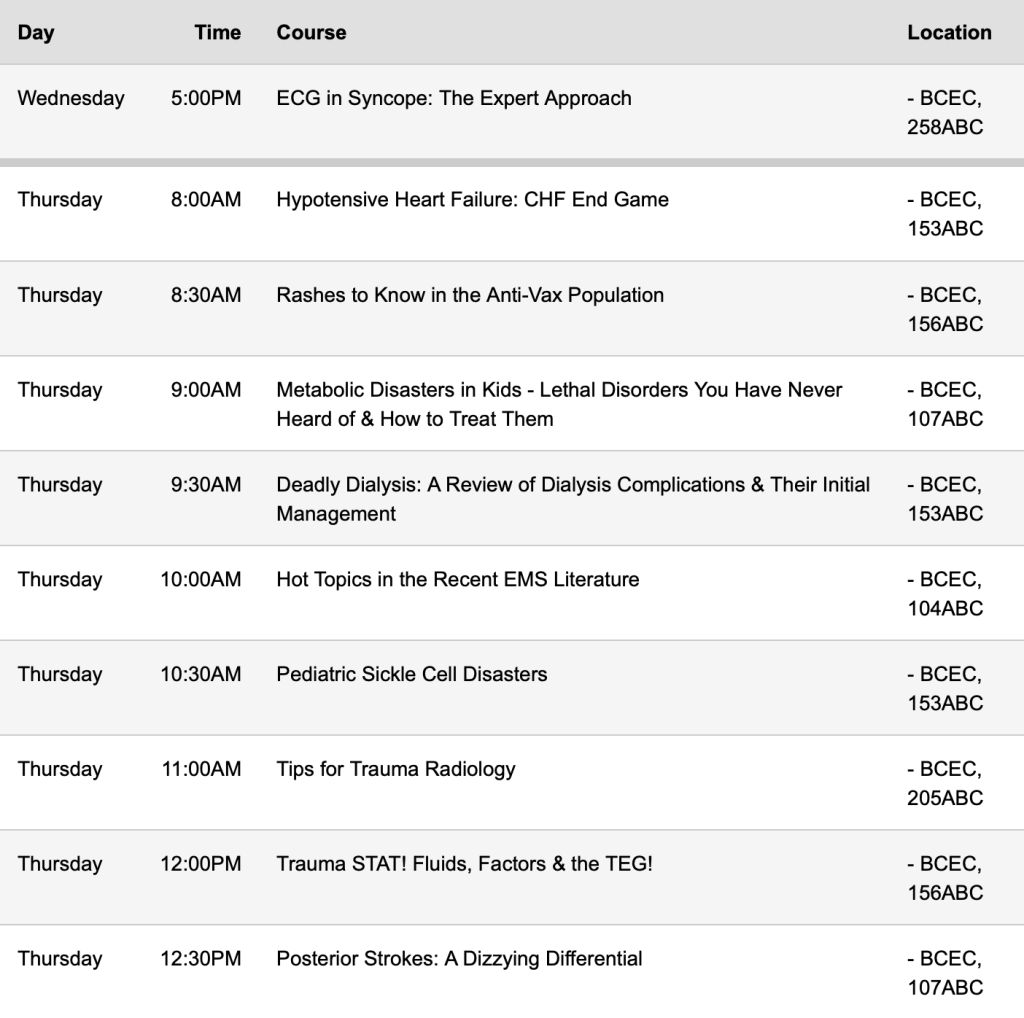Open Hot Topics in the Recent EMS Literature
The height and width of the screenshot is (1018, 1024).
pyautogui.click(x=457, y=579)
